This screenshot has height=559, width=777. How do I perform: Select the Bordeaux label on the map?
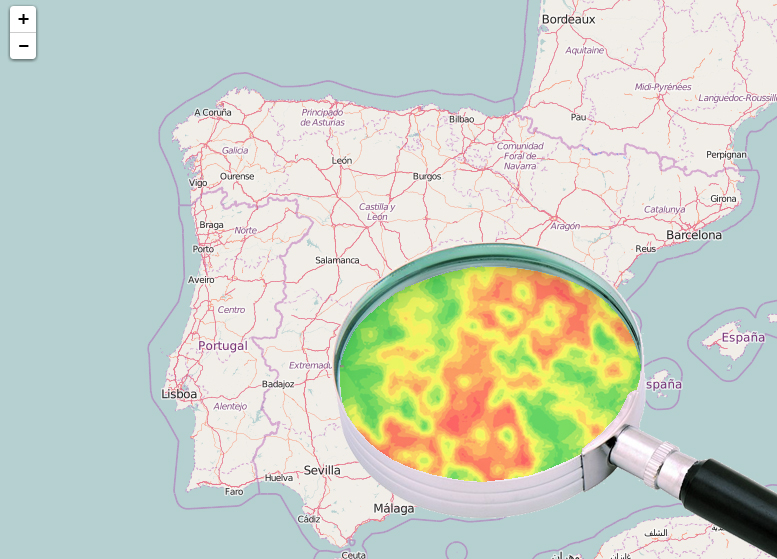568,19
